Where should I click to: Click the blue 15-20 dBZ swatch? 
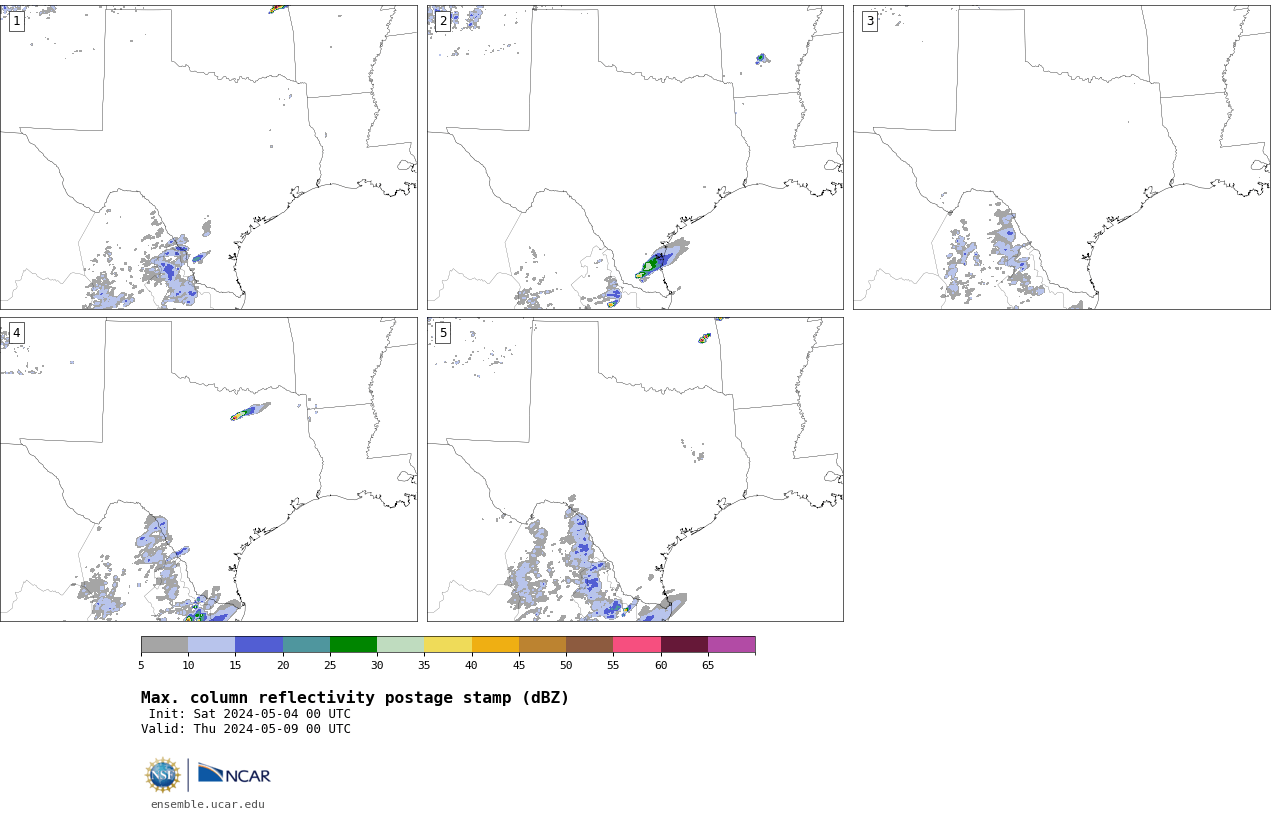pyautogui.click(x=259, y=644)
